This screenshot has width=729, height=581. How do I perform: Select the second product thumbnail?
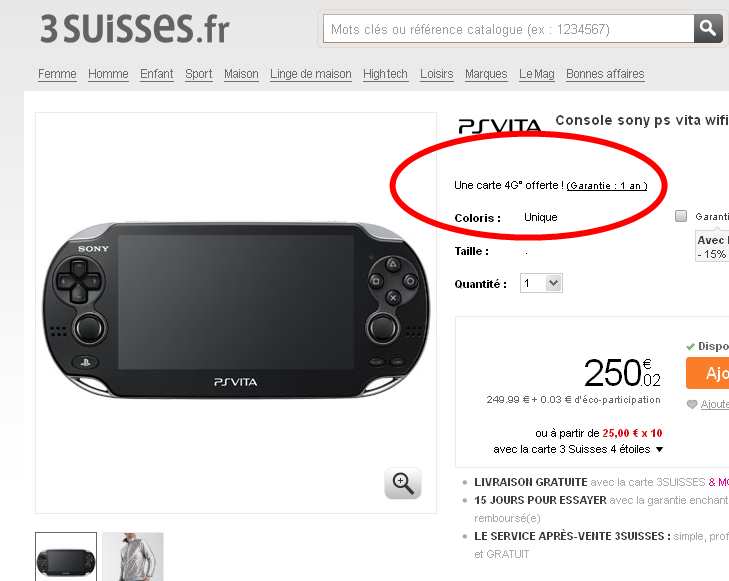point(133,557)
